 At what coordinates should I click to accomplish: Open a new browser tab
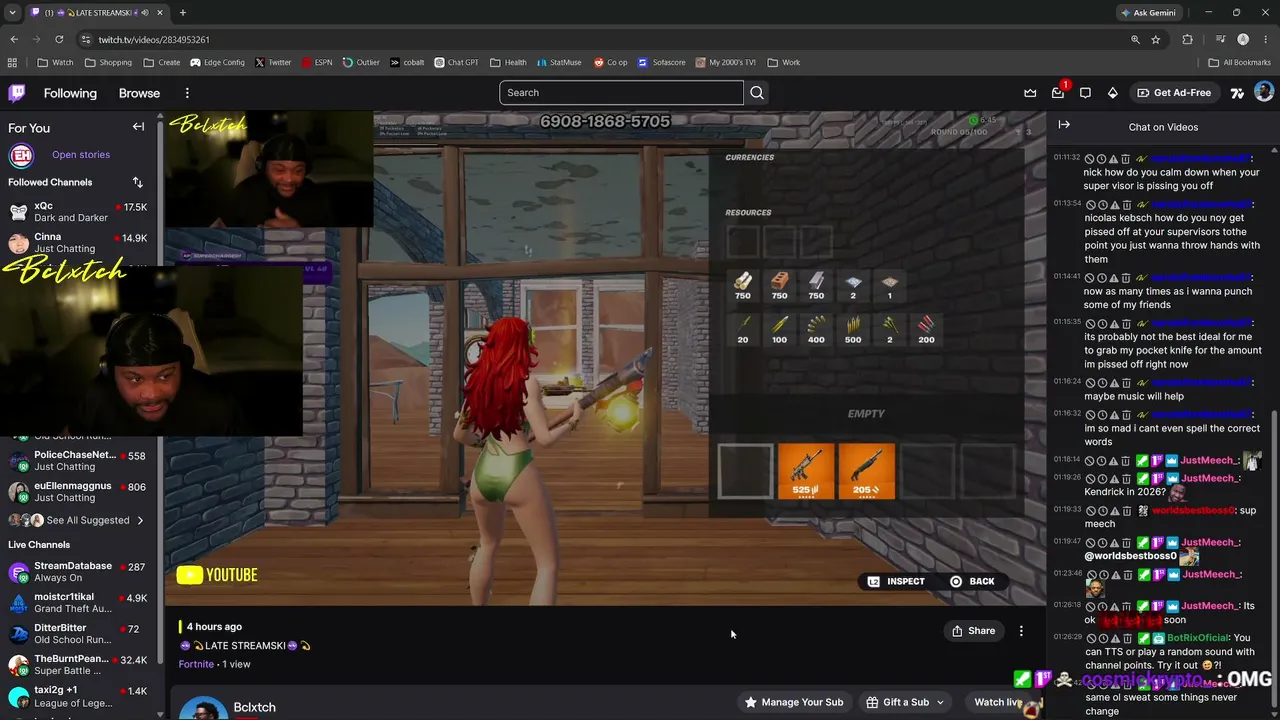(x=182, y=13)
